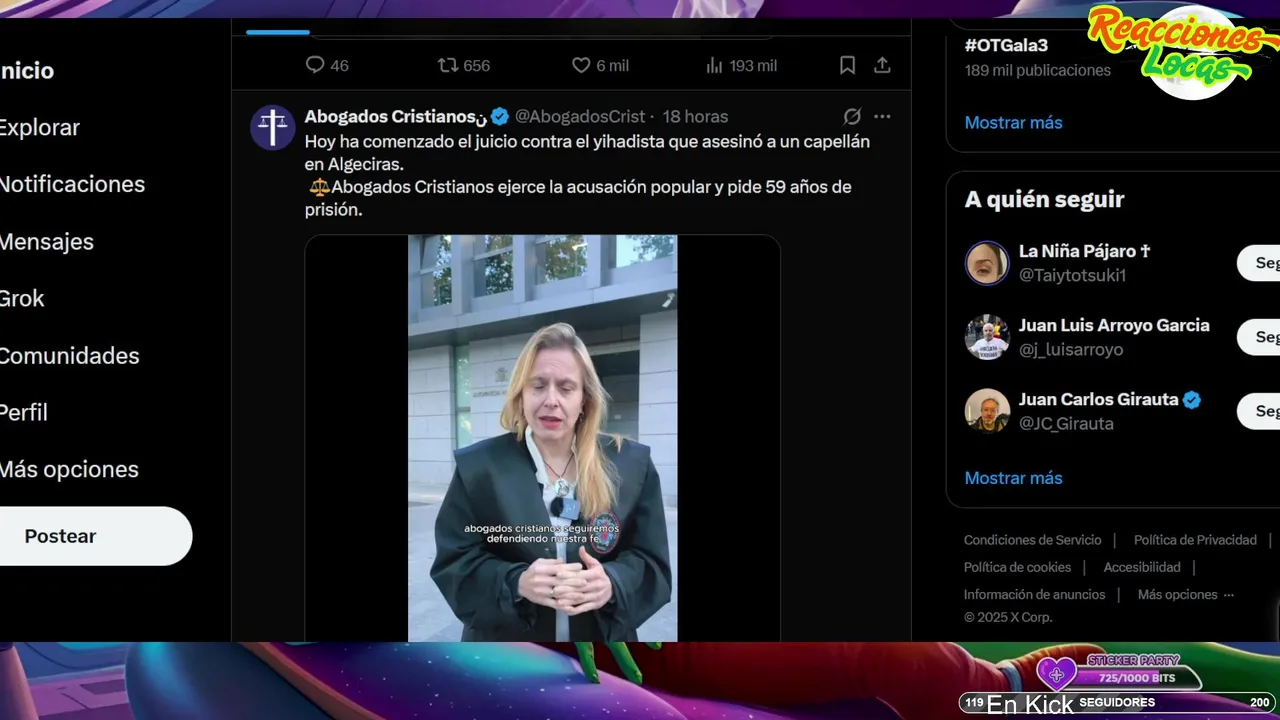Click Mostrar más under A quién seguir
1280x720 pixels.
pyautogui.click(x=1013, y=478)
